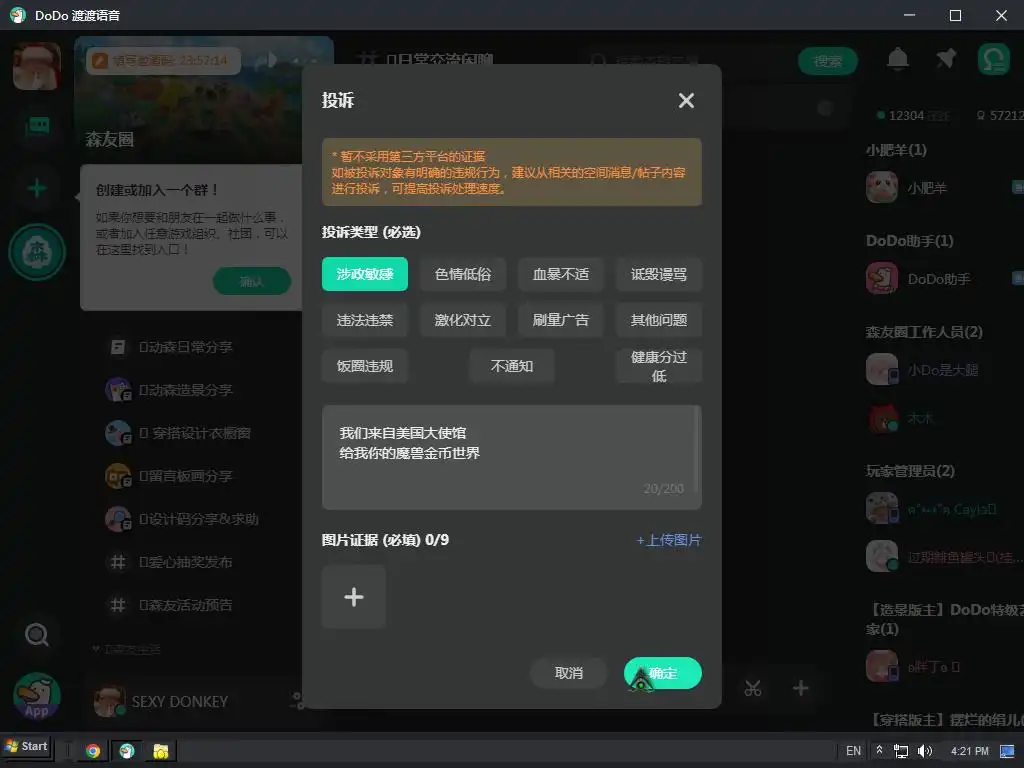Click the DoDo taskbar icon
Image resolution: width=1024 pixels, height=768 pixels.
pos(127,751)
